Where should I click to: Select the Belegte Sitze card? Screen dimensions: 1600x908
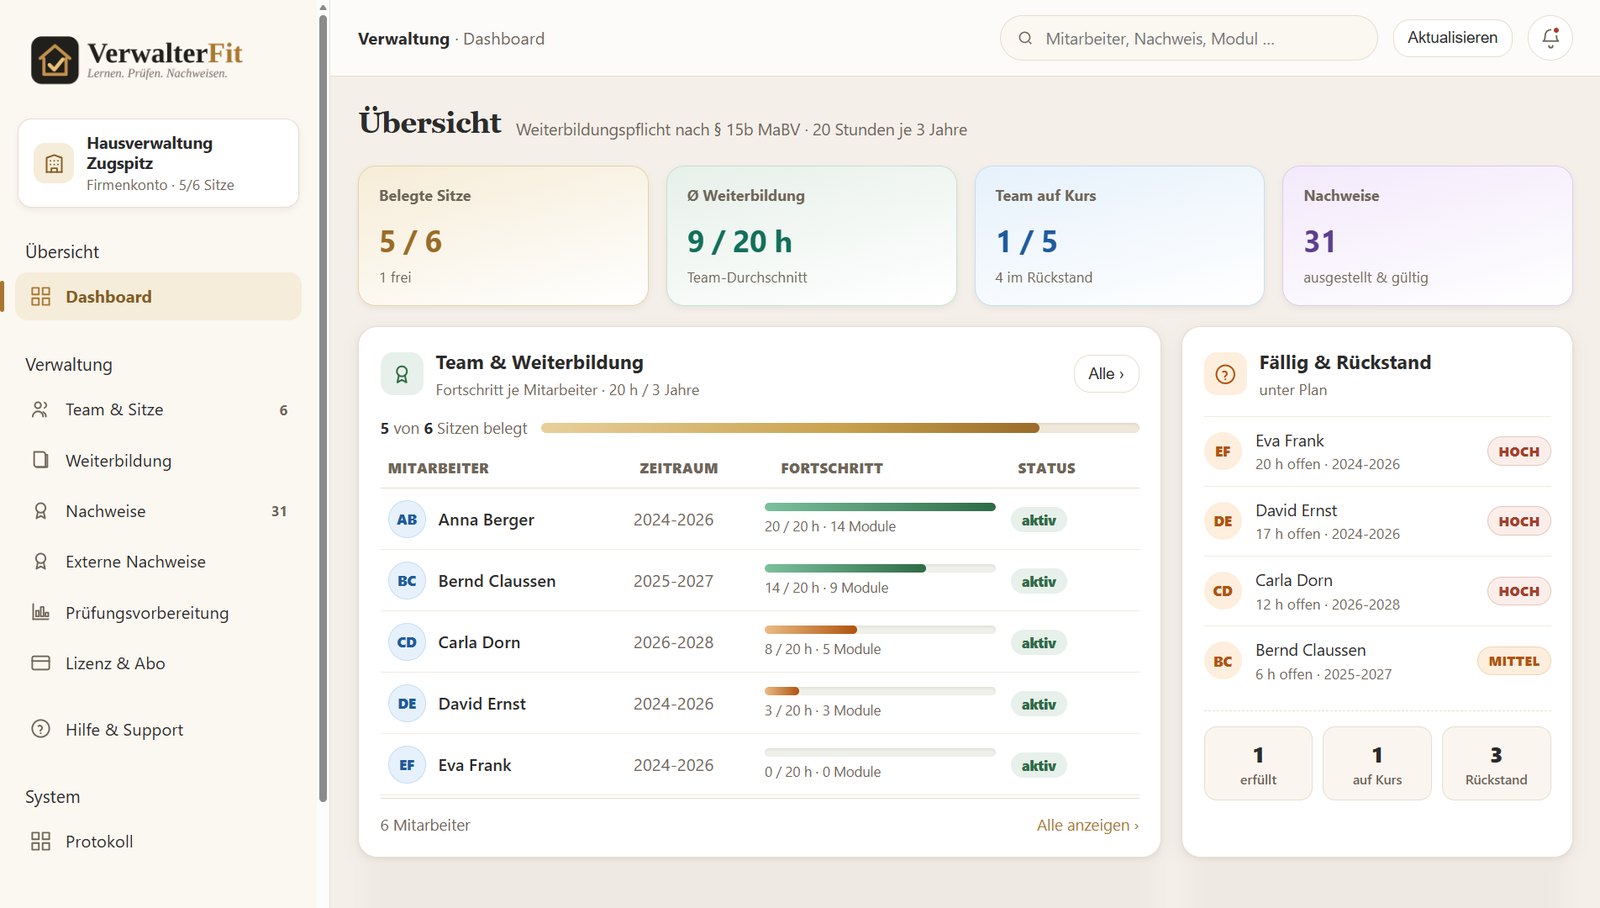click(x=503, y=236)
